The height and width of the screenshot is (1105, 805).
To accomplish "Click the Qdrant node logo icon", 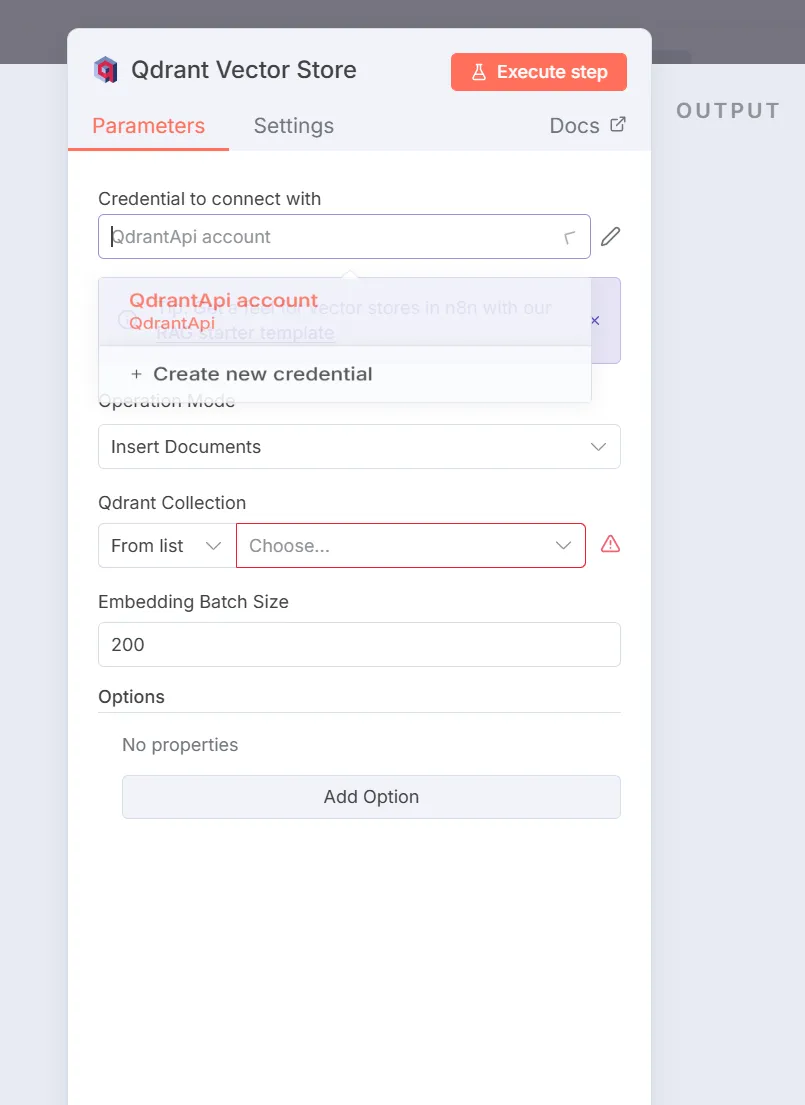I will (x=106, y=70).
